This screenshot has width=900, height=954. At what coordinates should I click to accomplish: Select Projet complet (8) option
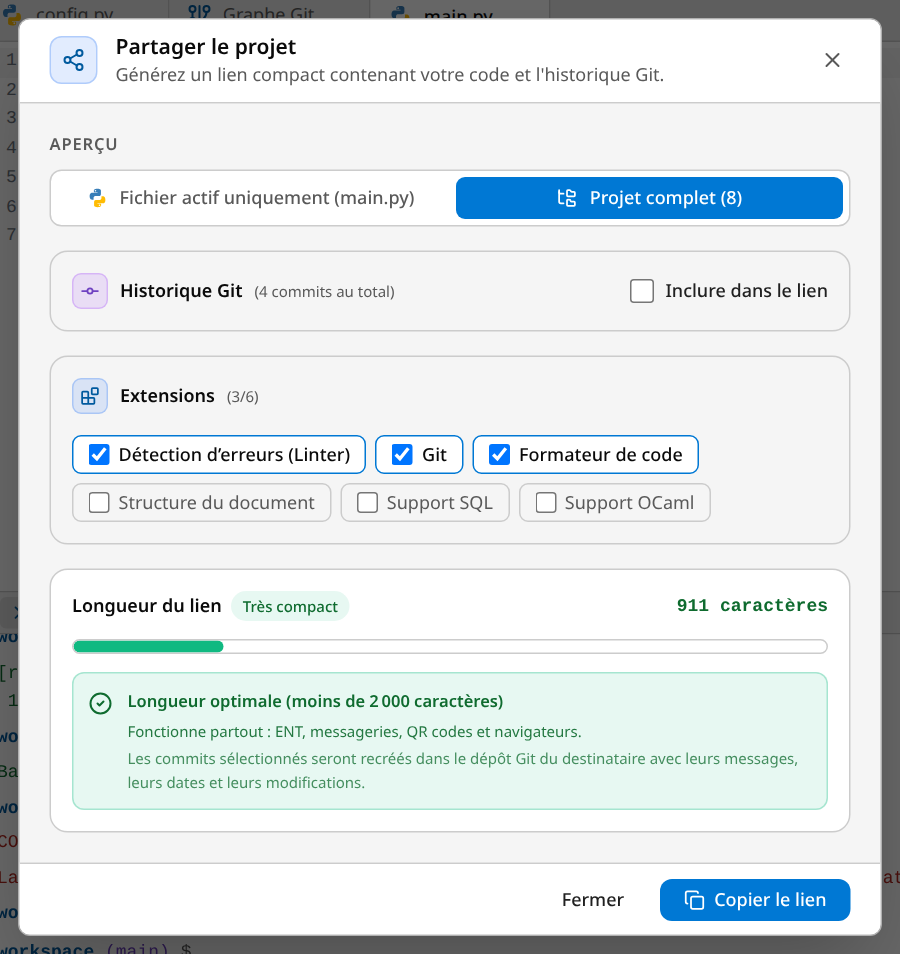(649, 198)
